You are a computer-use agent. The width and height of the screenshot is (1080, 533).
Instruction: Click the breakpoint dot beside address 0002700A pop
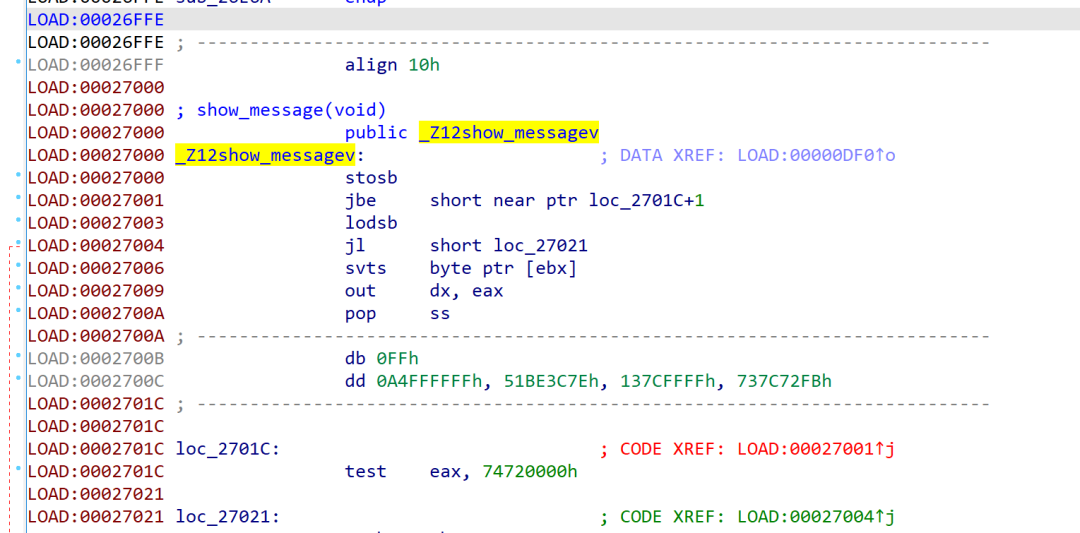[x=18, y=311]
